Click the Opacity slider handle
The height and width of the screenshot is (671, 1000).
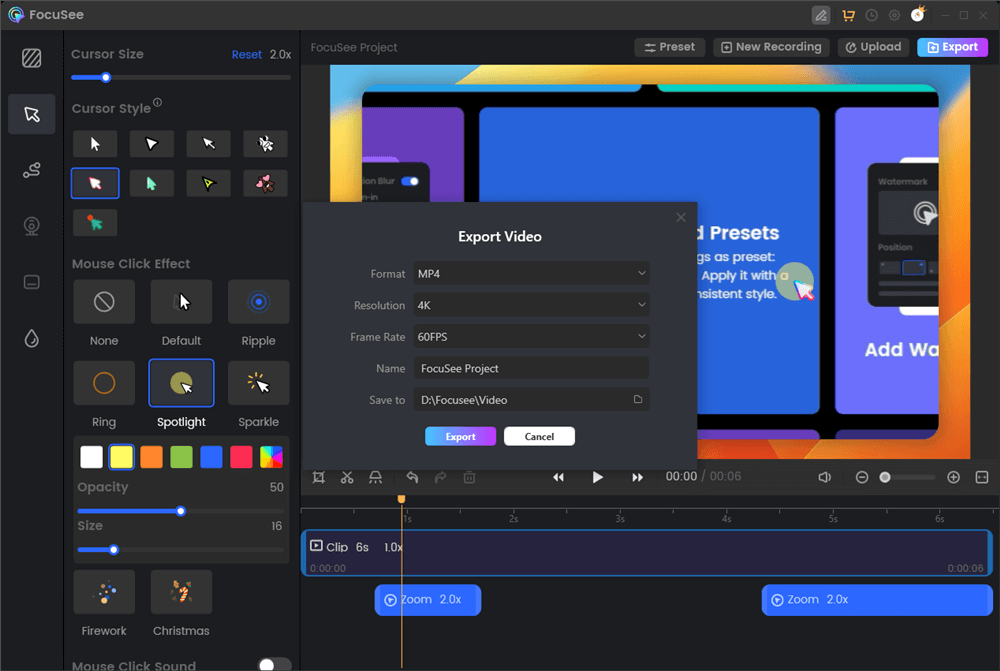[180, 511]
